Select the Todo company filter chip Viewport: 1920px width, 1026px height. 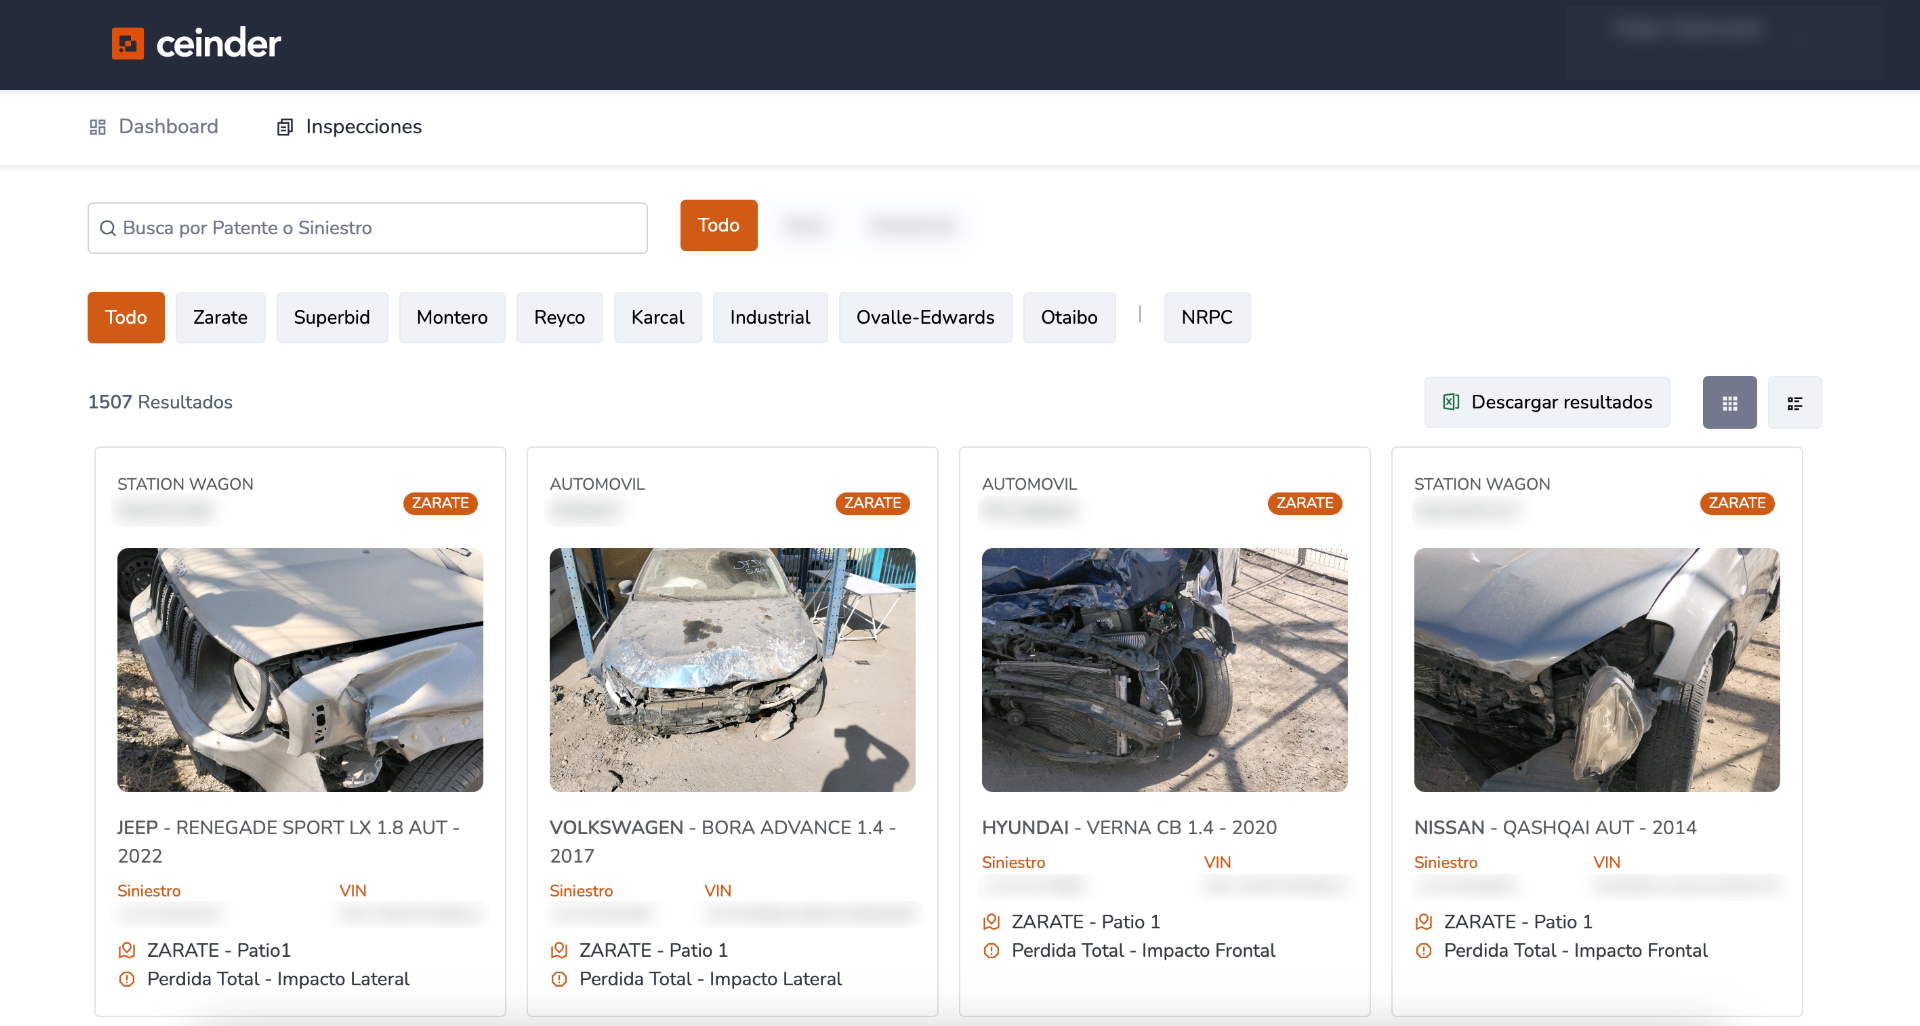pos(126,317)
